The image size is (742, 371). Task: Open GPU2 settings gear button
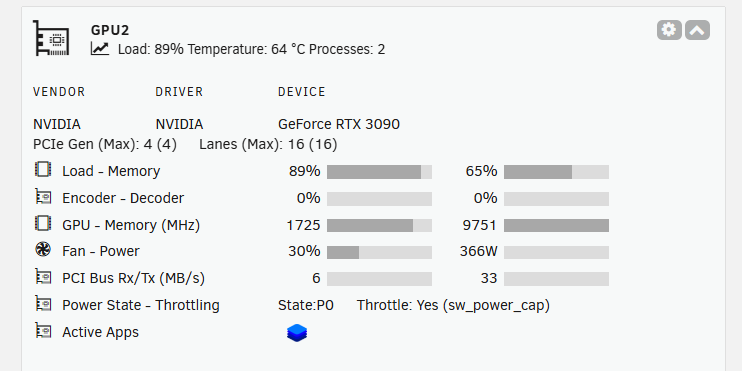click(x=669, y=30)
